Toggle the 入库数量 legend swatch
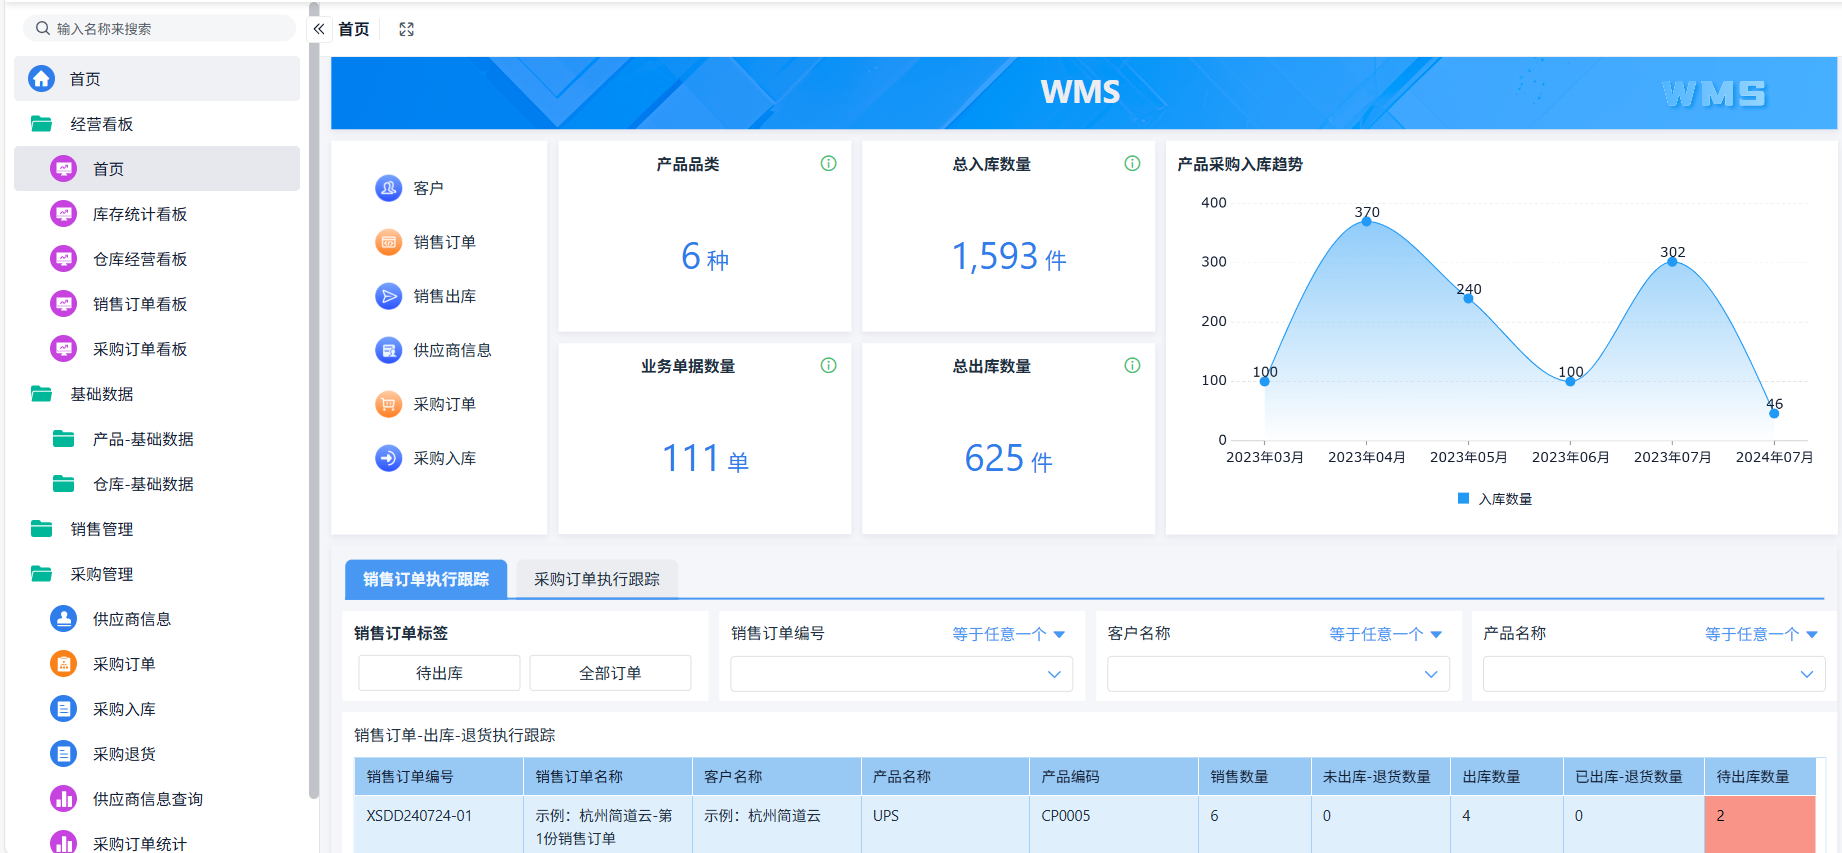1842x853 pixels. pyautogui.click(x=1463, y=498)
